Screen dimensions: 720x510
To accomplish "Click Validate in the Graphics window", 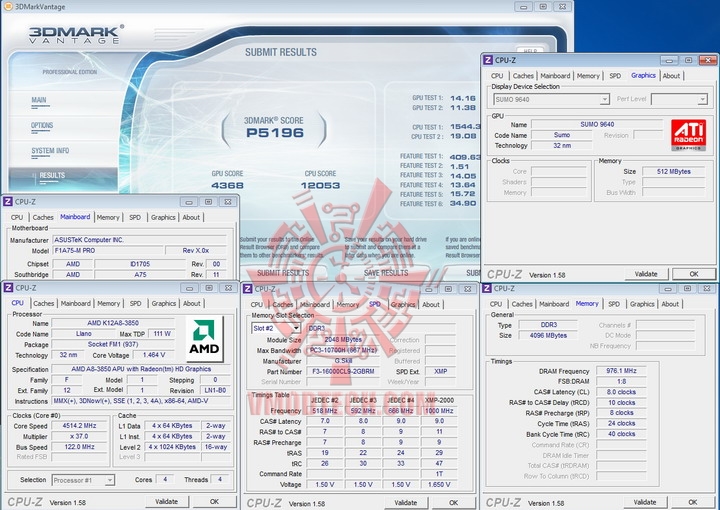I will (646, 274).
